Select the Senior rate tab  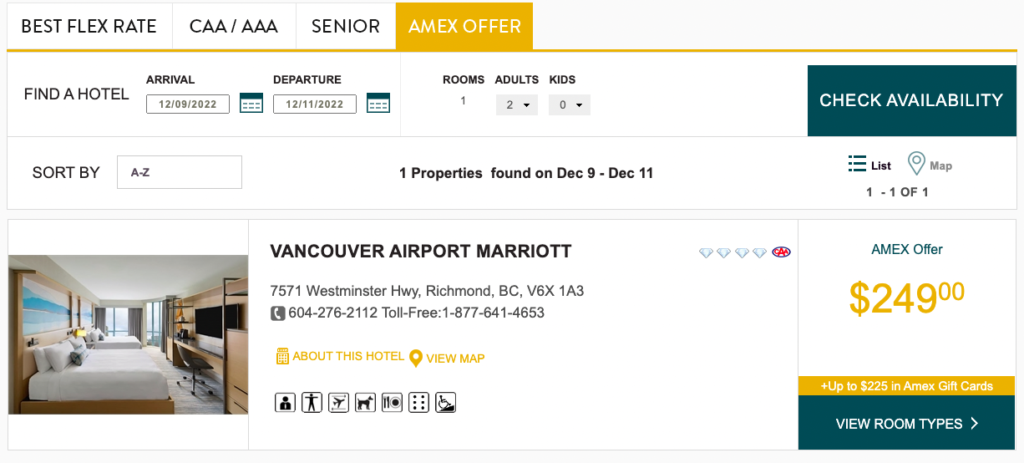pyautogui.click(x=345, y=27)
